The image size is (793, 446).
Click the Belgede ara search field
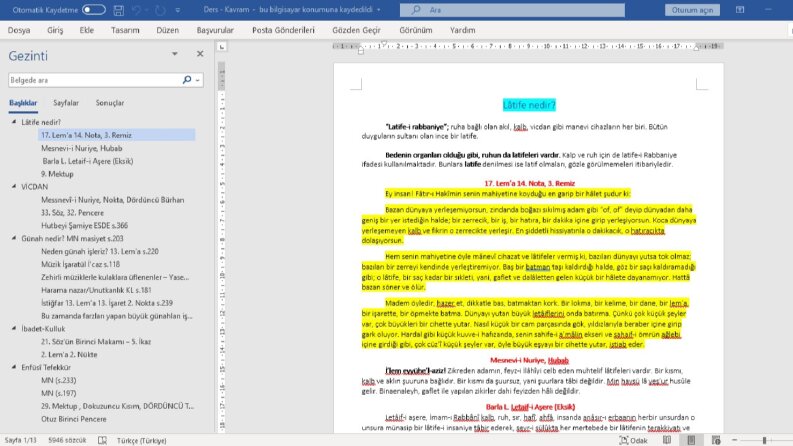[94, 80]
